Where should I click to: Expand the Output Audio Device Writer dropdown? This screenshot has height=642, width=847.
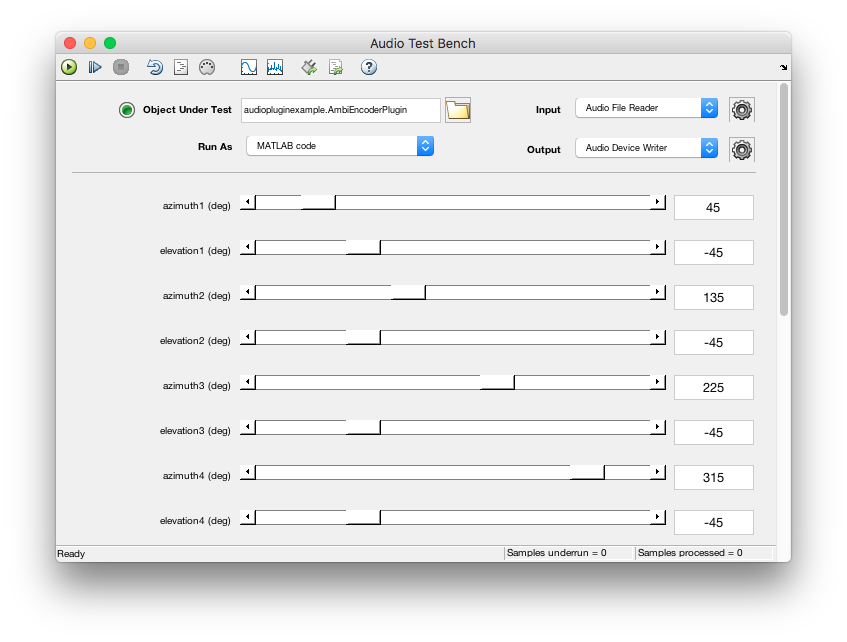646,148
